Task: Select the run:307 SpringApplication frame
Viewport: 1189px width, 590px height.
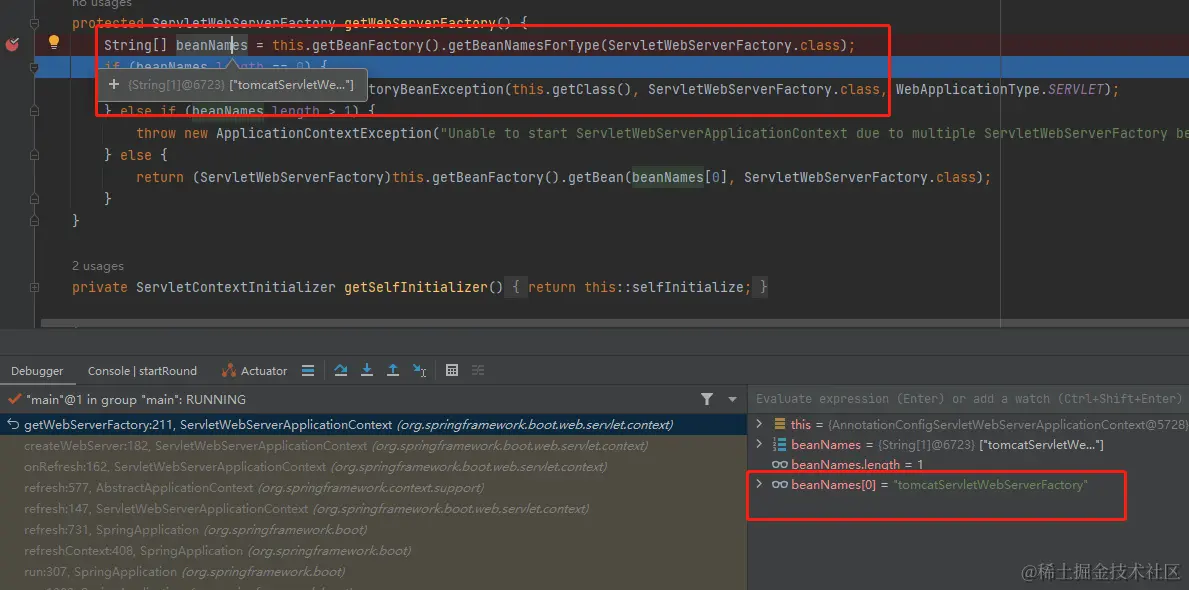Action: [x=373, y=572]
